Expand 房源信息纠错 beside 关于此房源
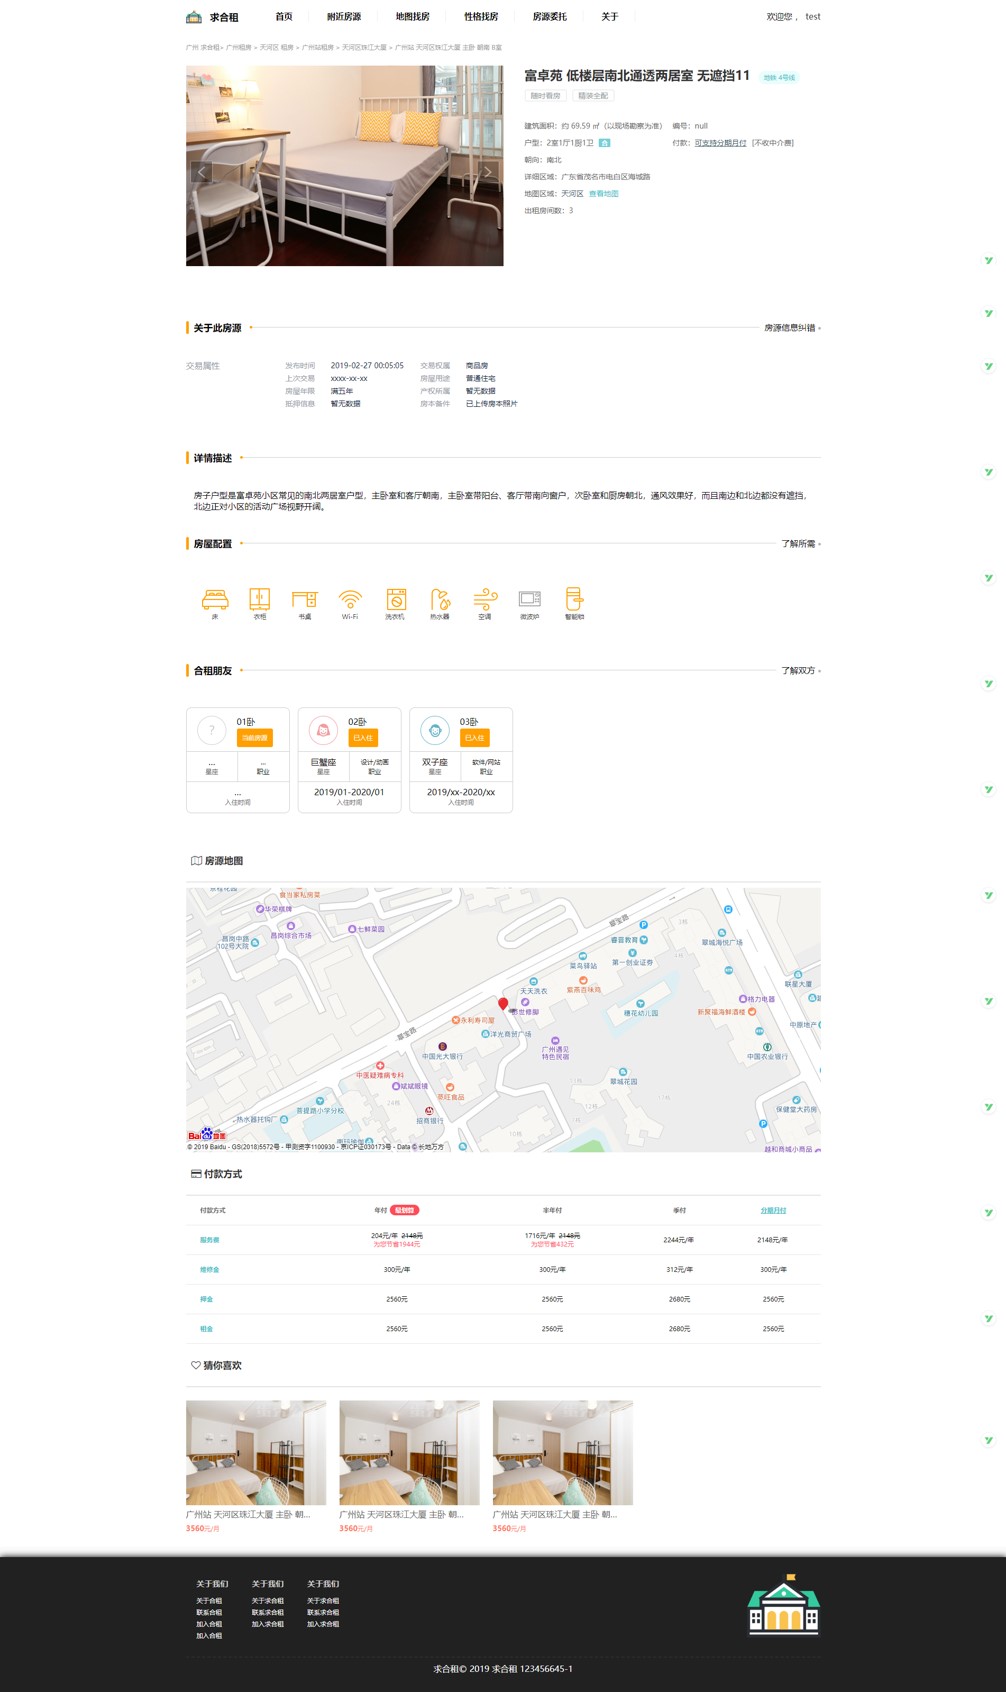Screen dimensions: 1006x1692 click(791, 328)
